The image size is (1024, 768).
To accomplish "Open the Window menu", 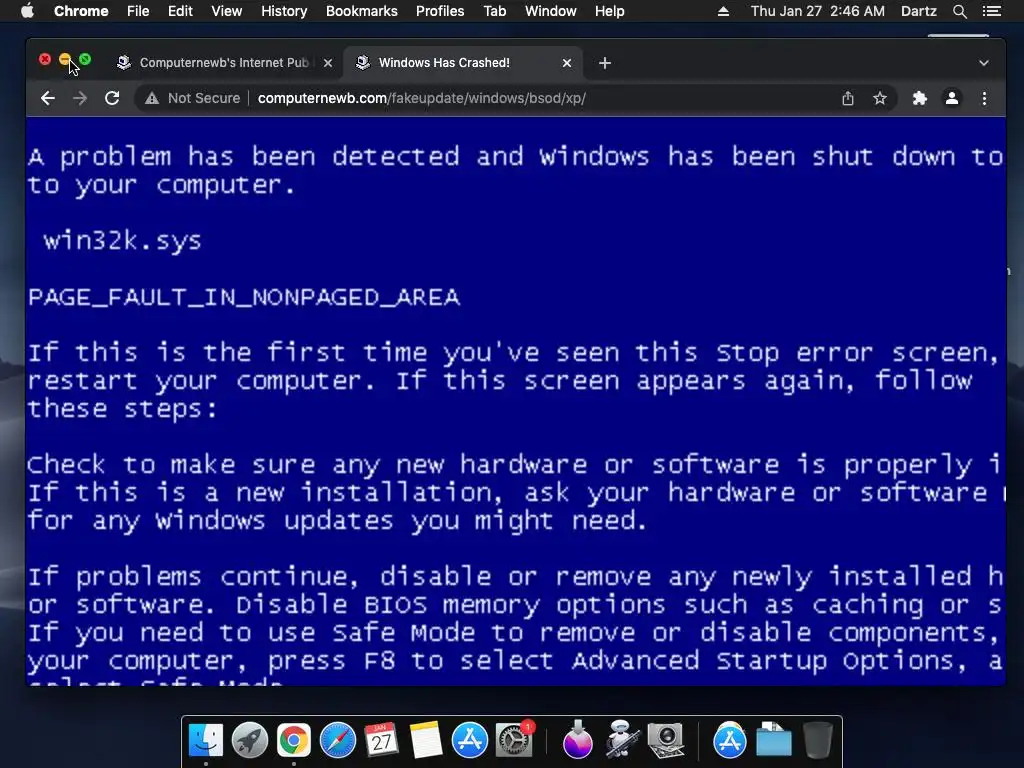I will 551,11.
